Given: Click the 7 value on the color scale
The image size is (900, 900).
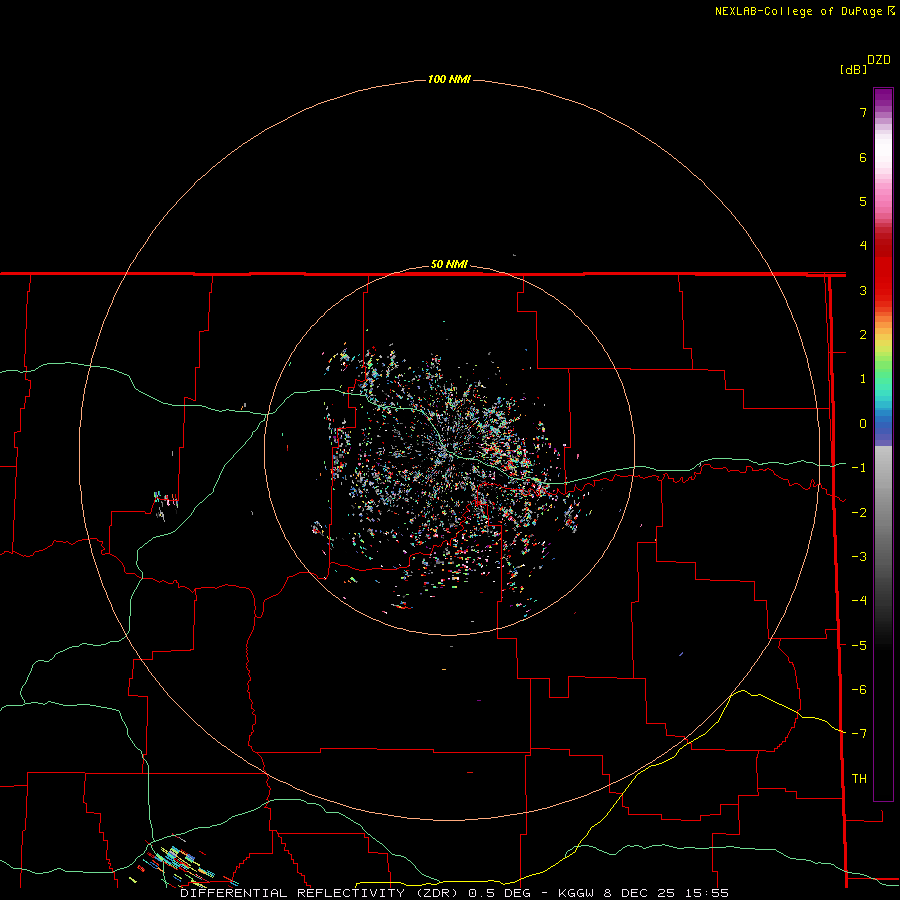Looking at the screenshot, I should pos(863,112).
